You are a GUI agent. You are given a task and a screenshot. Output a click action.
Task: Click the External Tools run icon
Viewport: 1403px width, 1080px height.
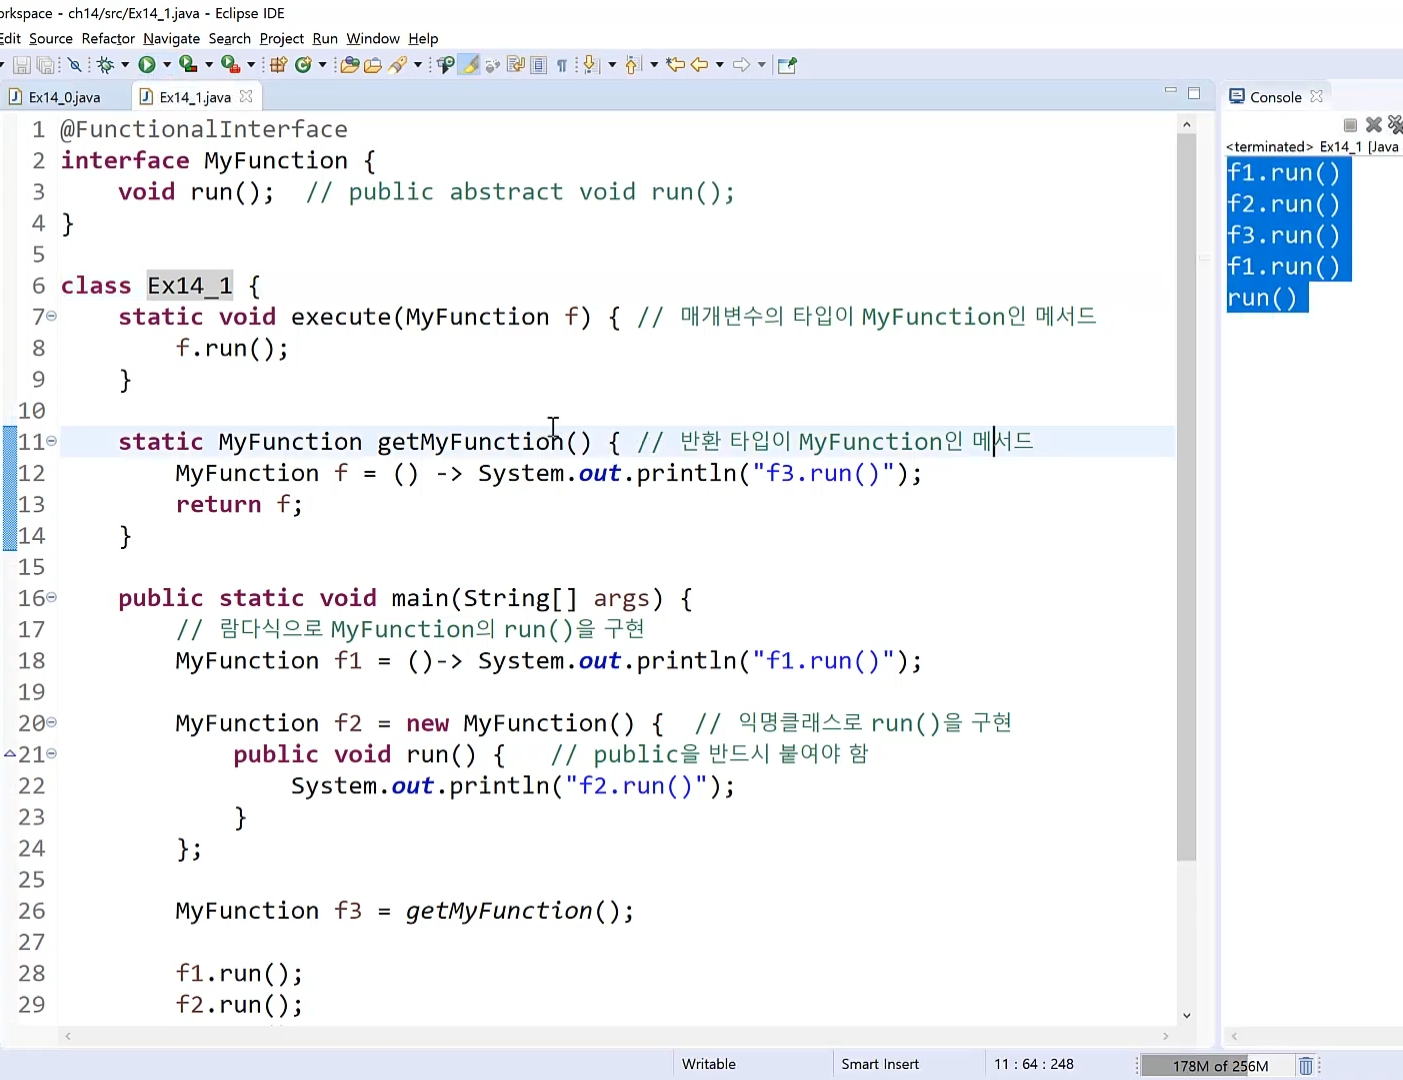(230, 65)
